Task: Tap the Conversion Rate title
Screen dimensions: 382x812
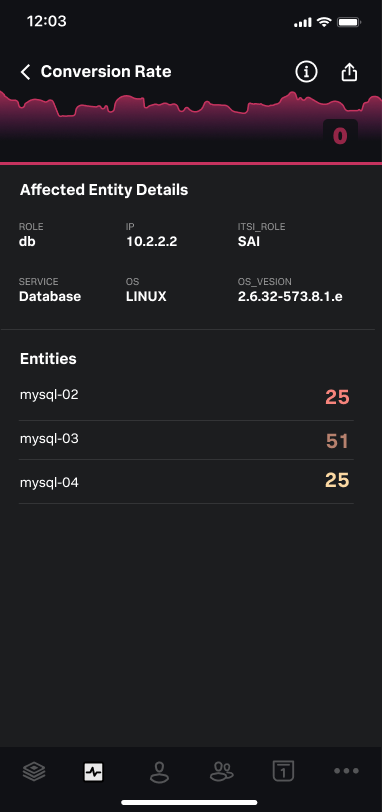Action: point(106,71)
